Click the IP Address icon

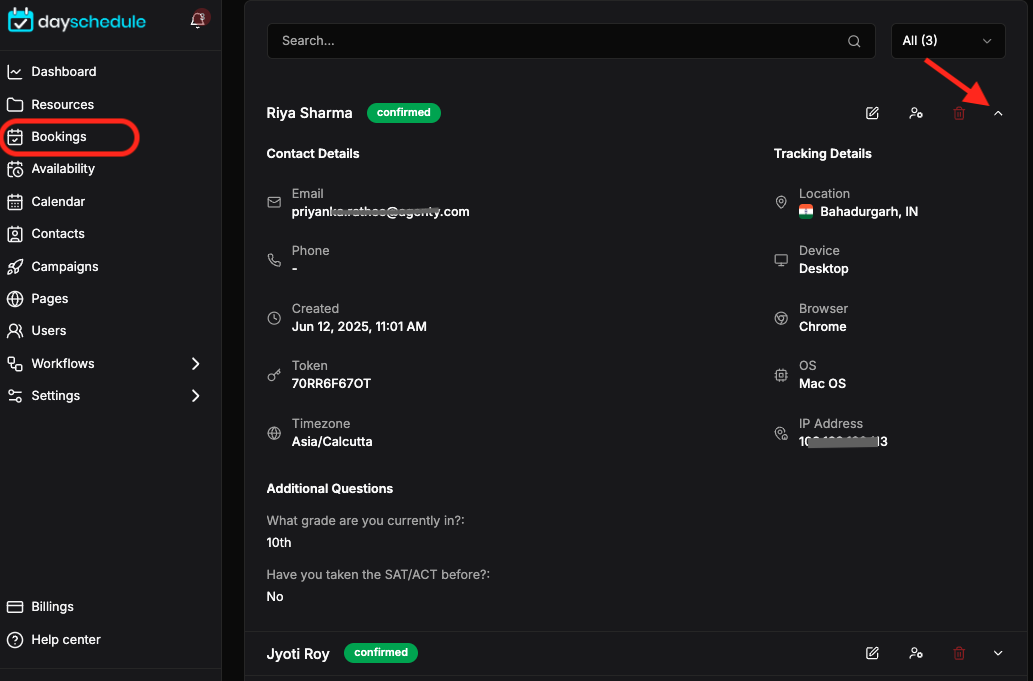pyautogui.click(x=781, y=433)
